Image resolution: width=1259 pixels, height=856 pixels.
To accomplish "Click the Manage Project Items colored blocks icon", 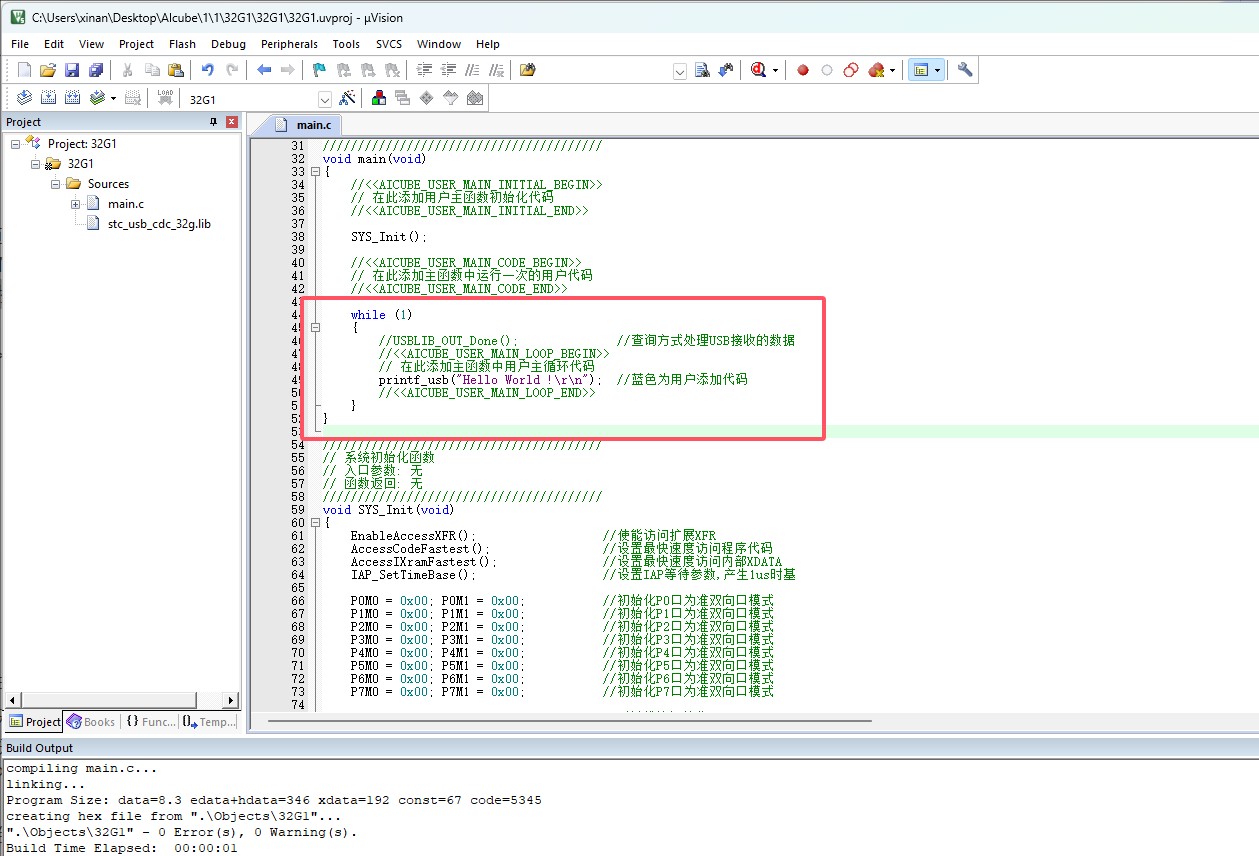I will 379,98.
